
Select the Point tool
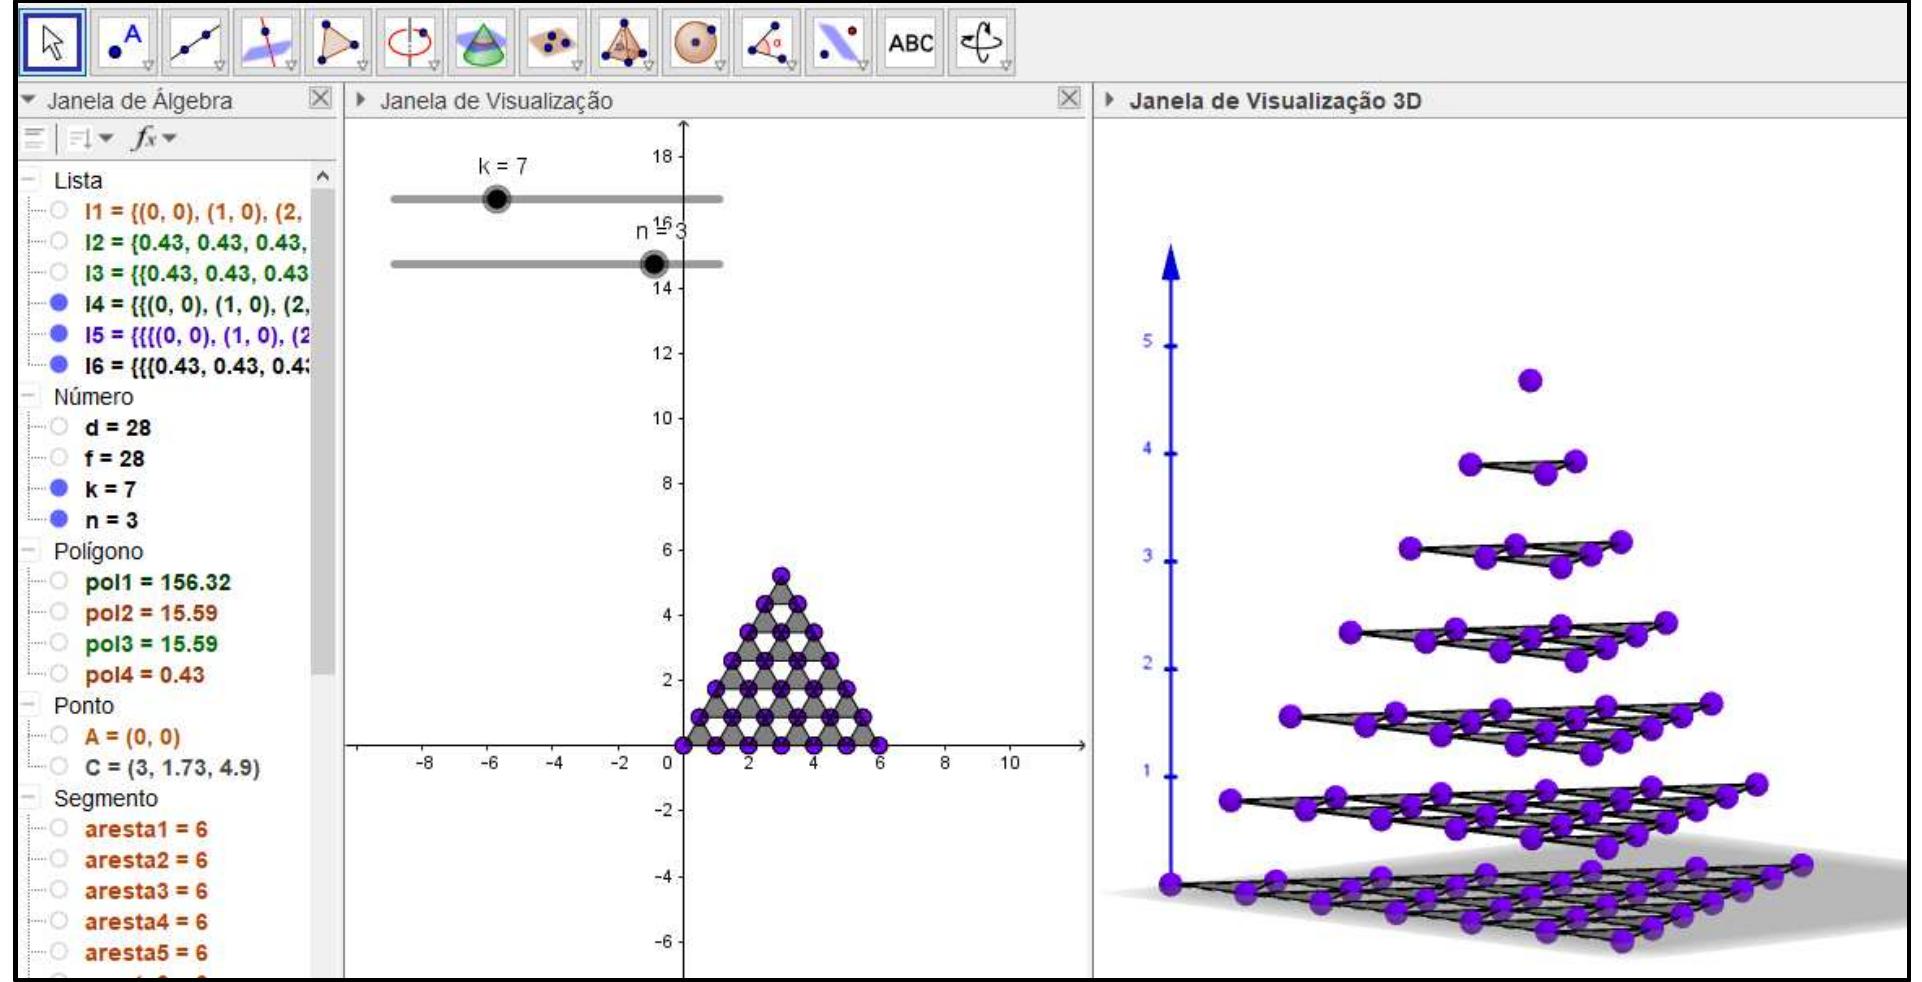coord(125,42)
